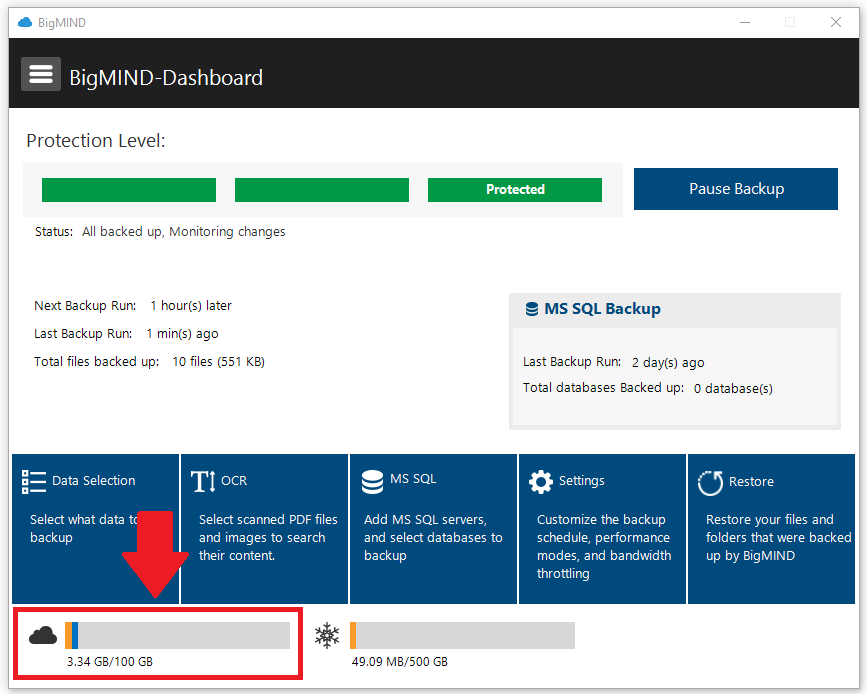Click the BigMIND cloud logo in the title bar

(23, 22)
